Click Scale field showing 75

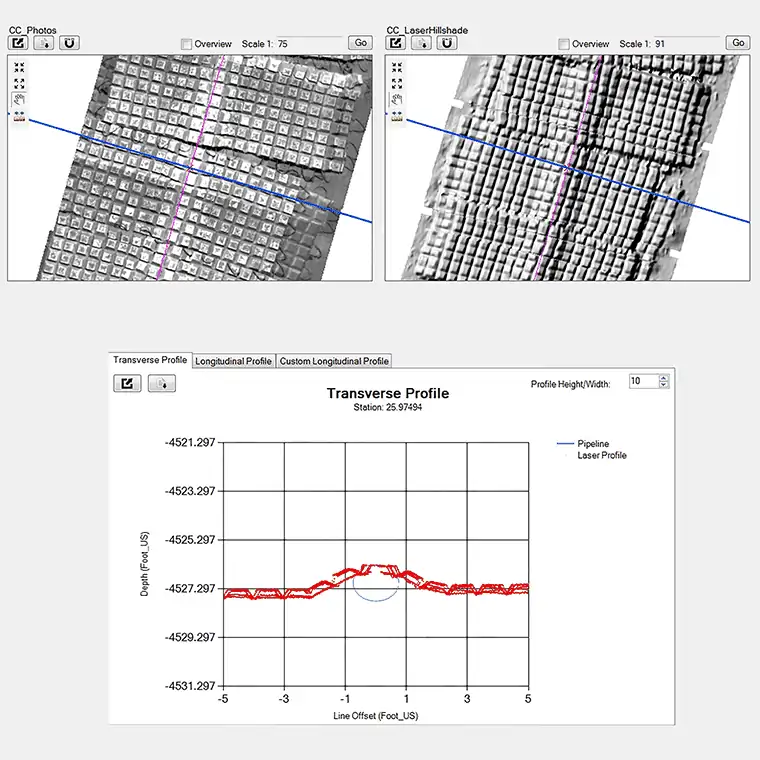pyautogui.click(x=309, y=44)
